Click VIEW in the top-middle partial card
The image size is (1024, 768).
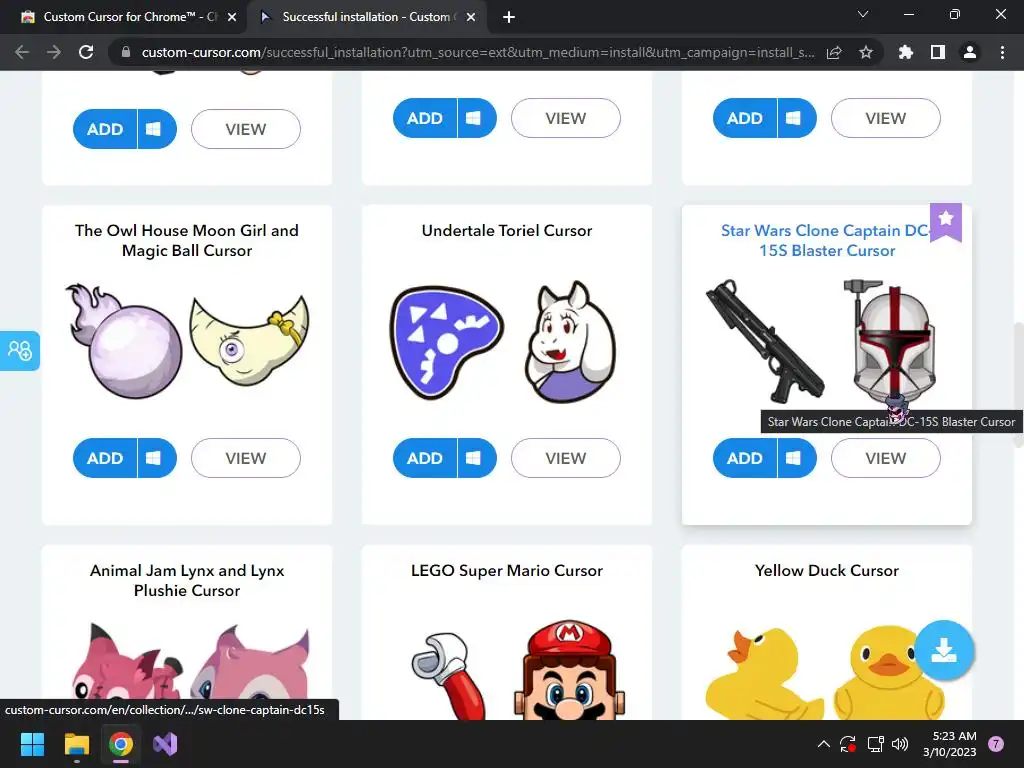click(566, 118)
